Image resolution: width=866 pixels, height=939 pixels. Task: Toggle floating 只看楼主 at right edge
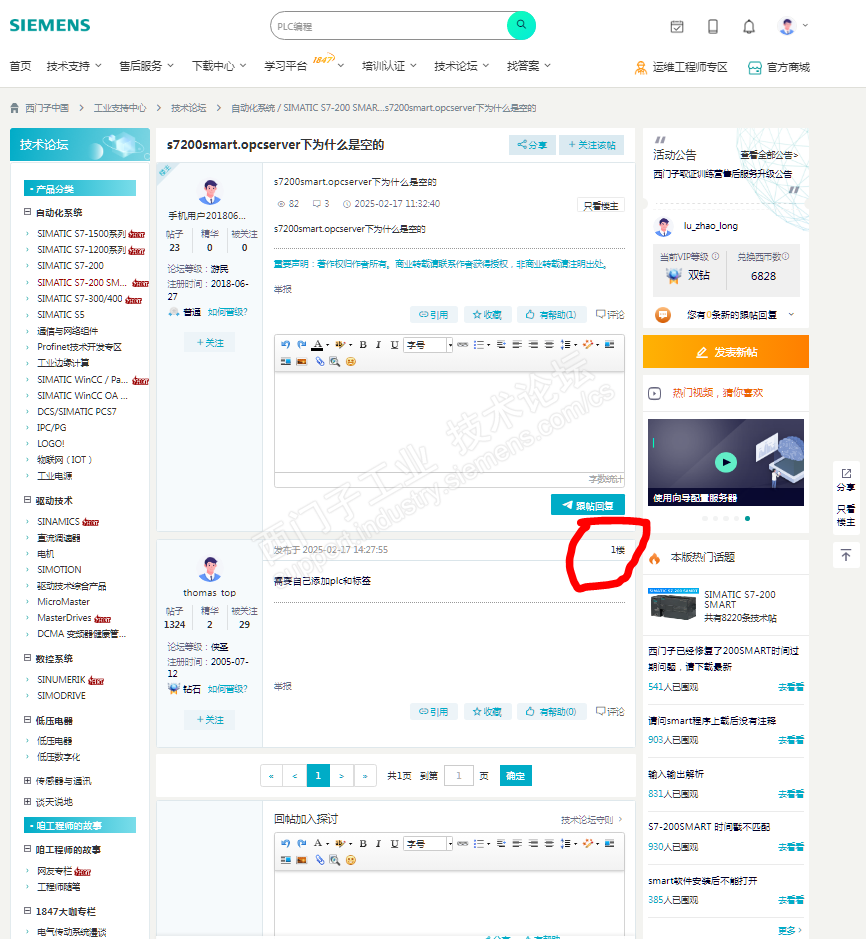[x=846, y=515]
